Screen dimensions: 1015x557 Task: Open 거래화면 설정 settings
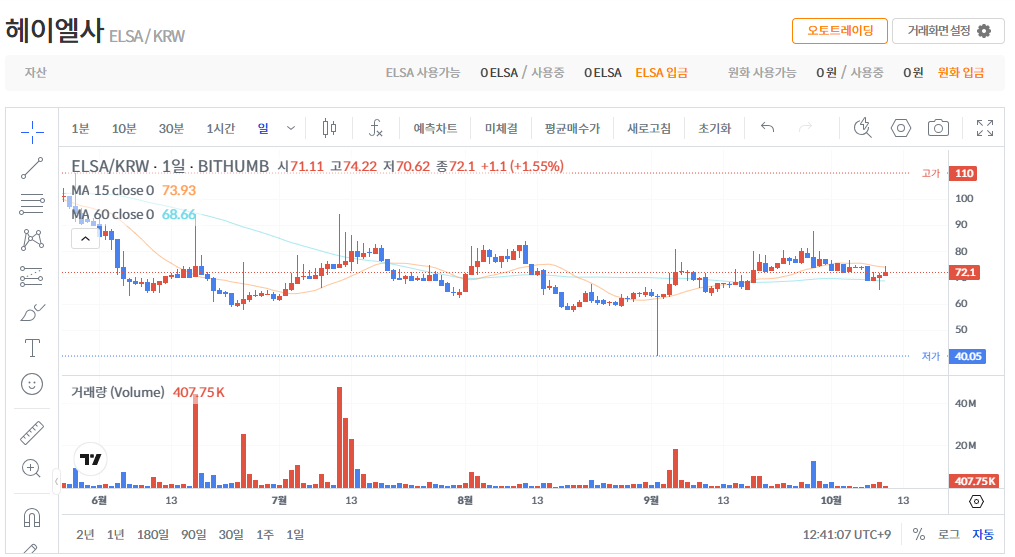[x=948, y=30]
